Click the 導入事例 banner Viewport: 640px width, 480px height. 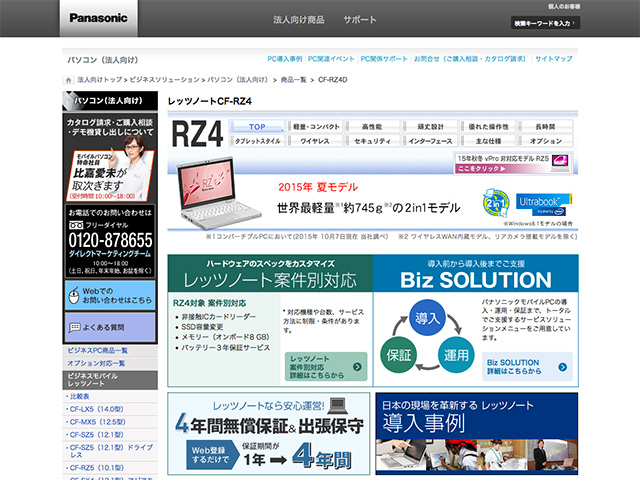476,434
